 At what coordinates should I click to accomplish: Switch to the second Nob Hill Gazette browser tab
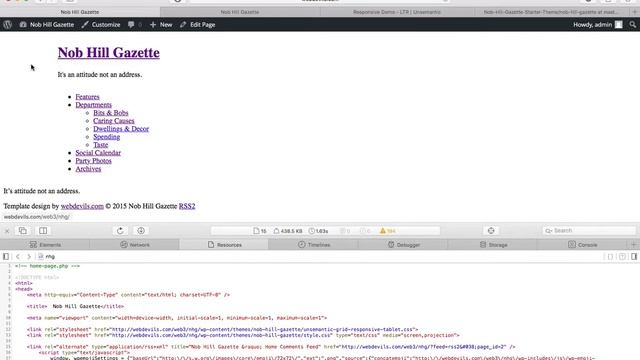(240, 12)
